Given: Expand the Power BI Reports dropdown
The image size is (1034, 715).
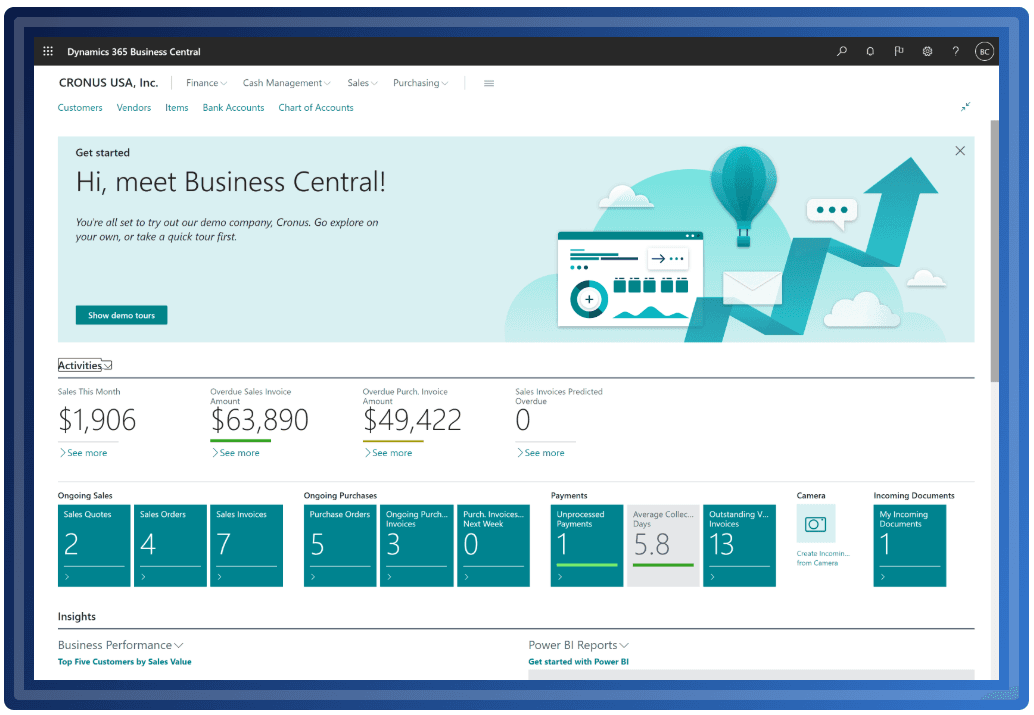Looking at the screenshot, I should 578,645.
